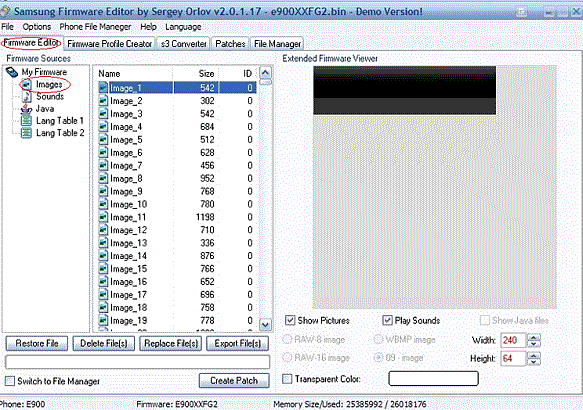
Task: Select the My Firmware phone icon
Action: coord(12,72)
